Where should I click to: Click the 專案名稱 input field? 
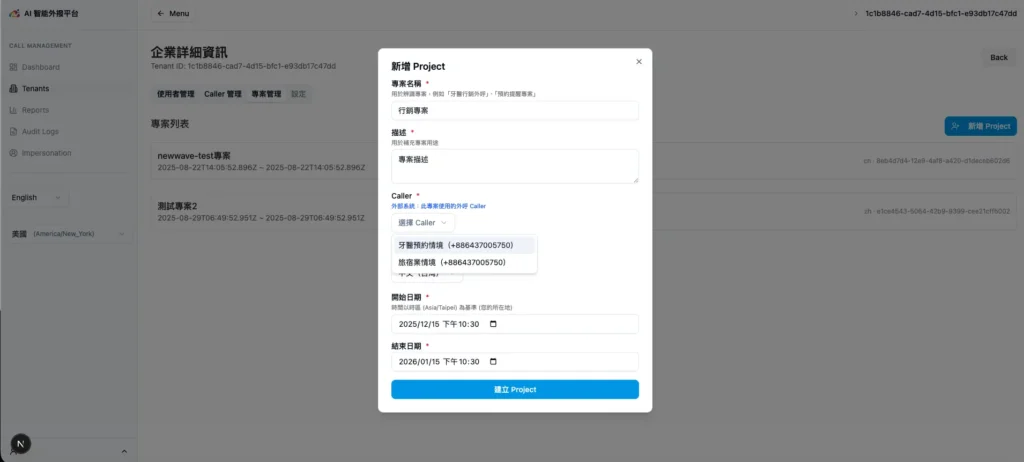click(x=515, y=110)
